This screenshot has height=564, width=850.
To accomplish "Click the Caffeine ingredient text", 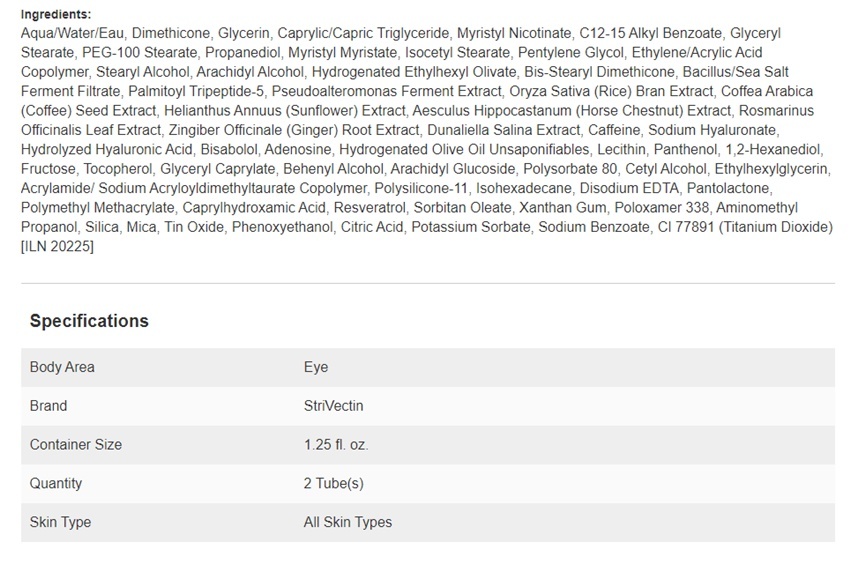I will [x=614, y=130].
